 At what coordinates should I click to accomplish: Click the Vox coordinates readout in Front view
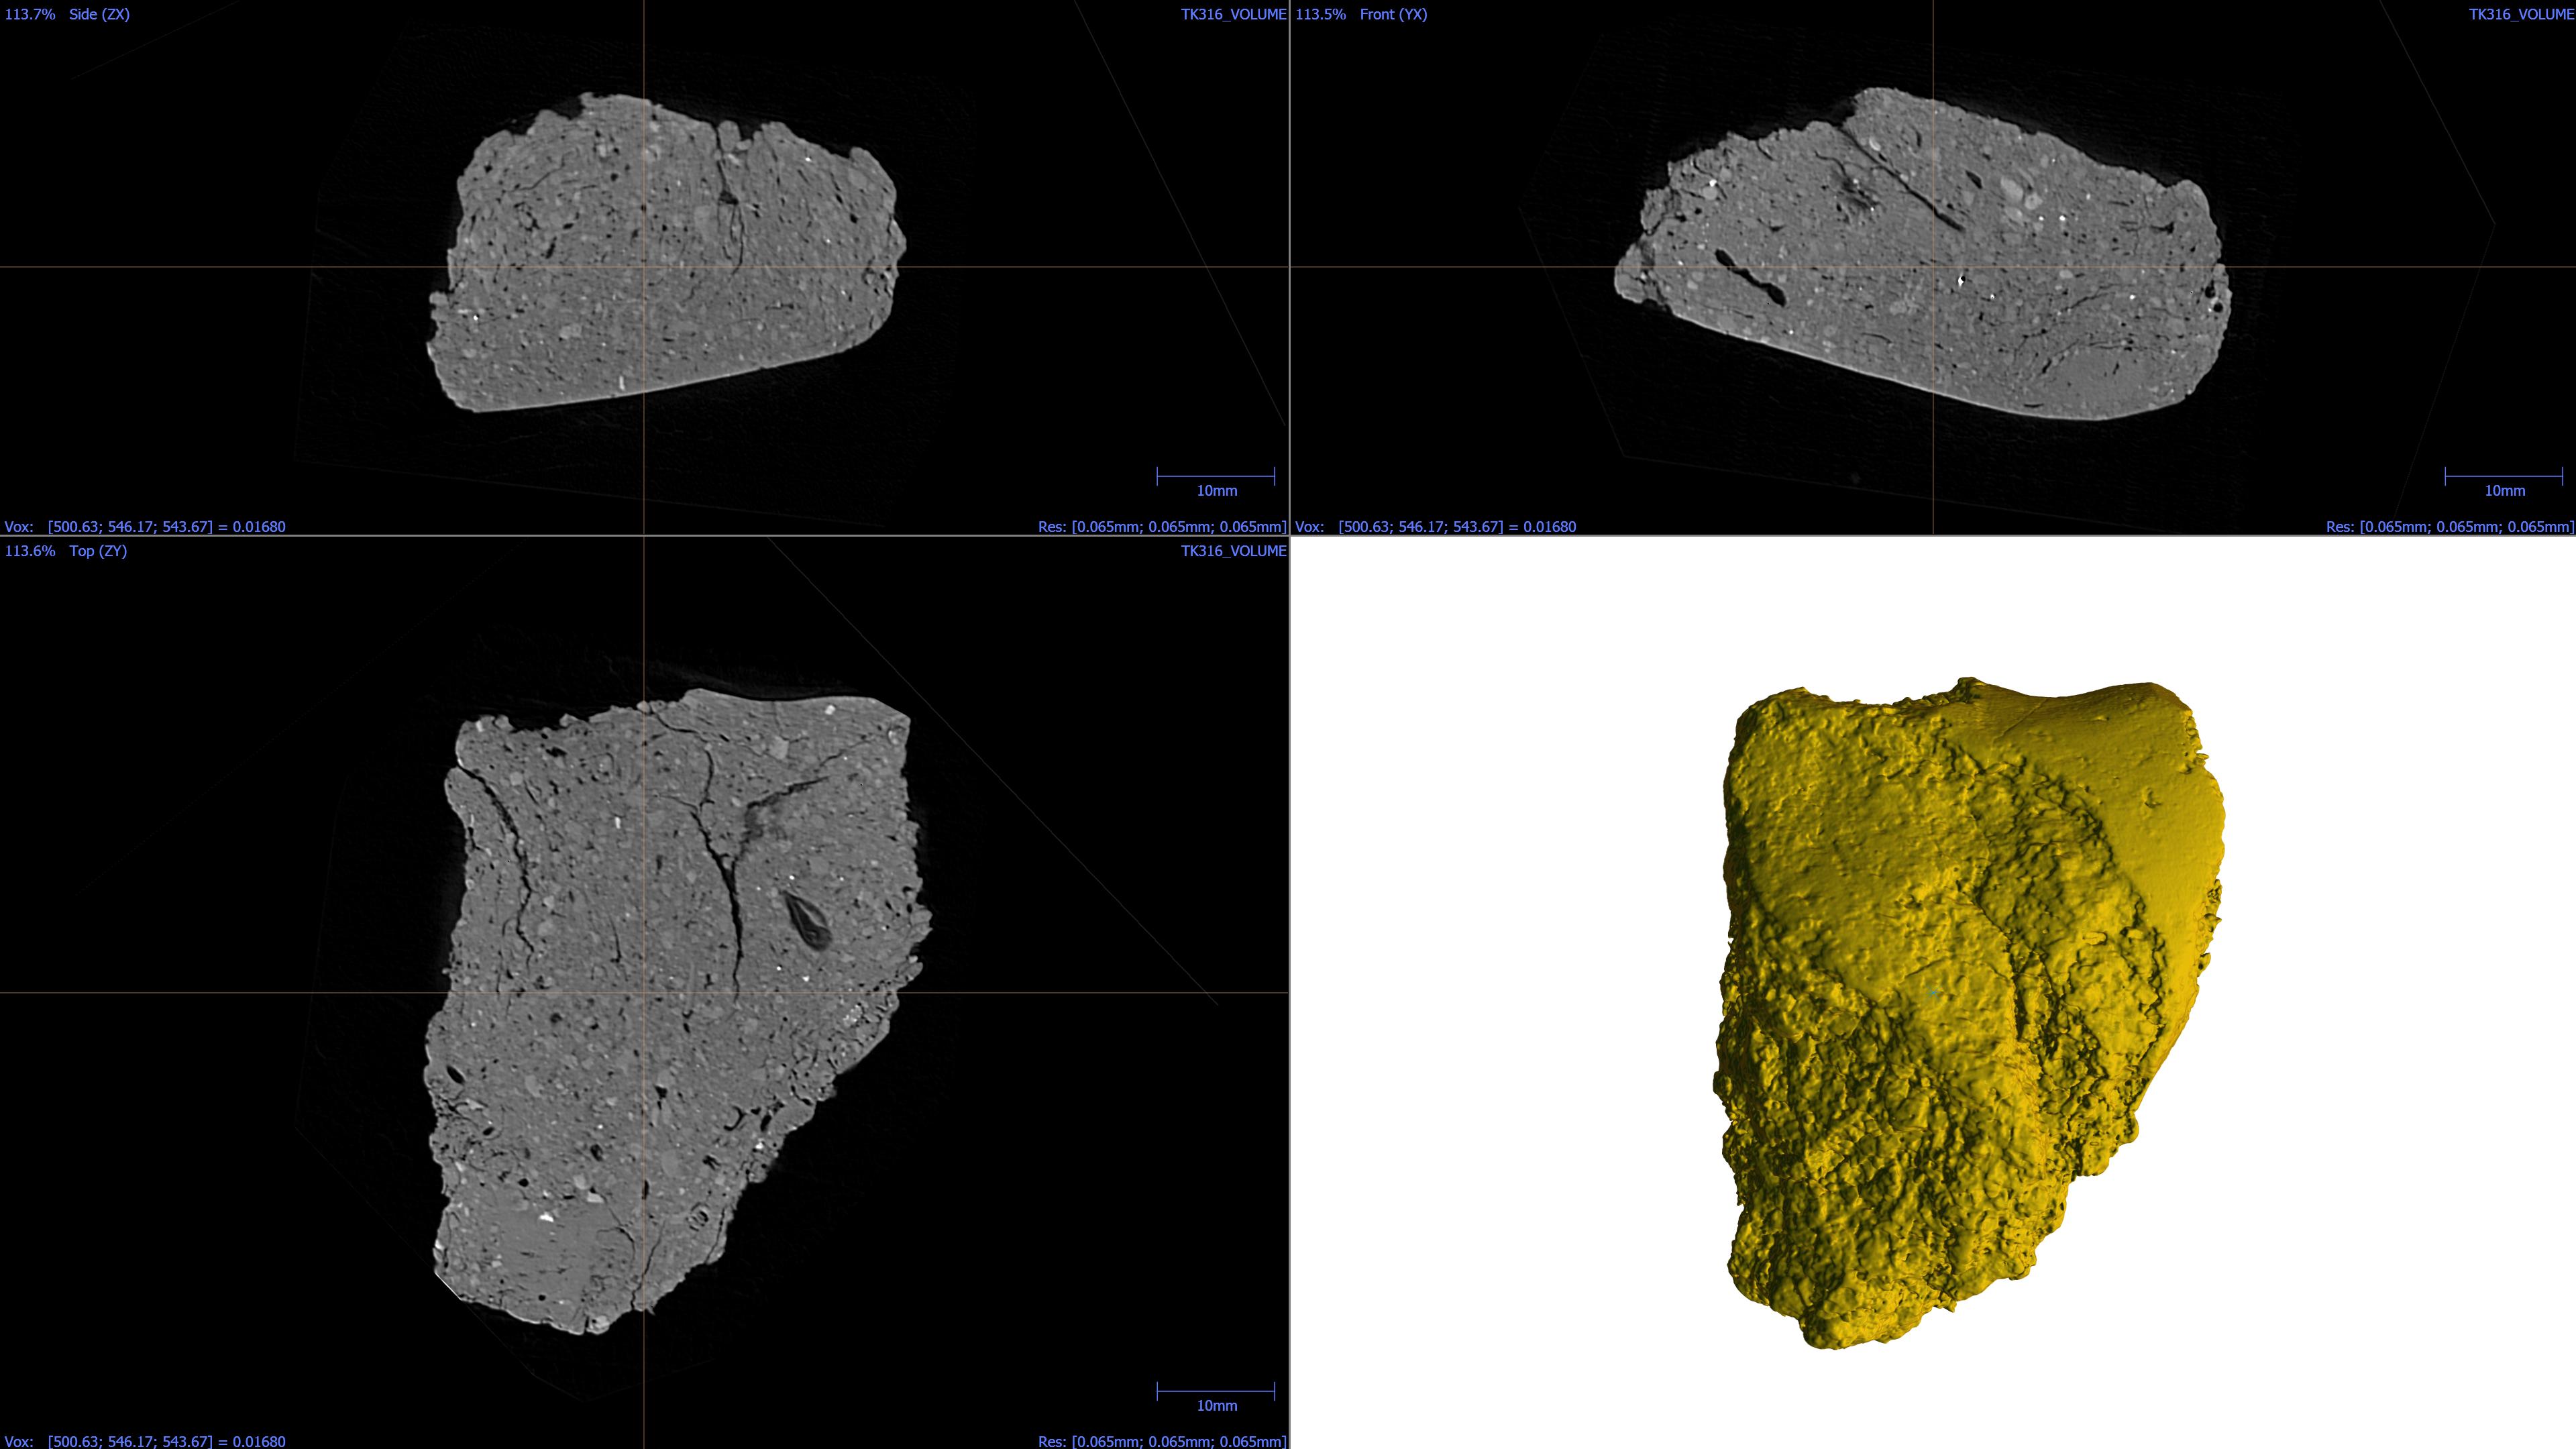(x=1435, y=527)
